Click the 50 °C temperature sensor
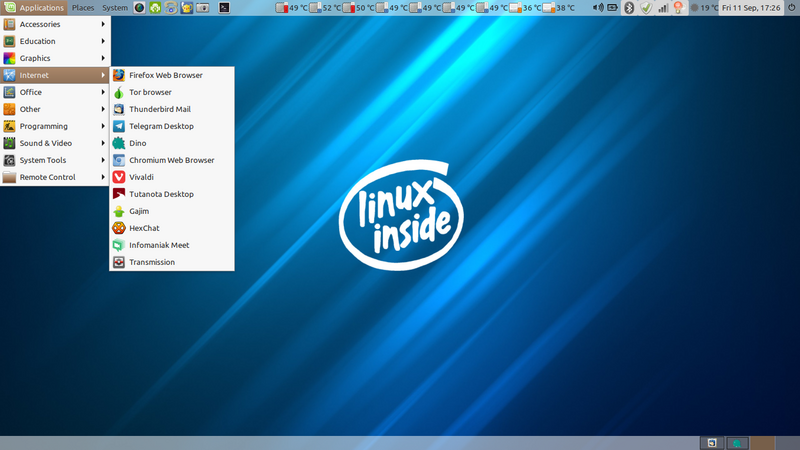 click(x=358, y=8)
